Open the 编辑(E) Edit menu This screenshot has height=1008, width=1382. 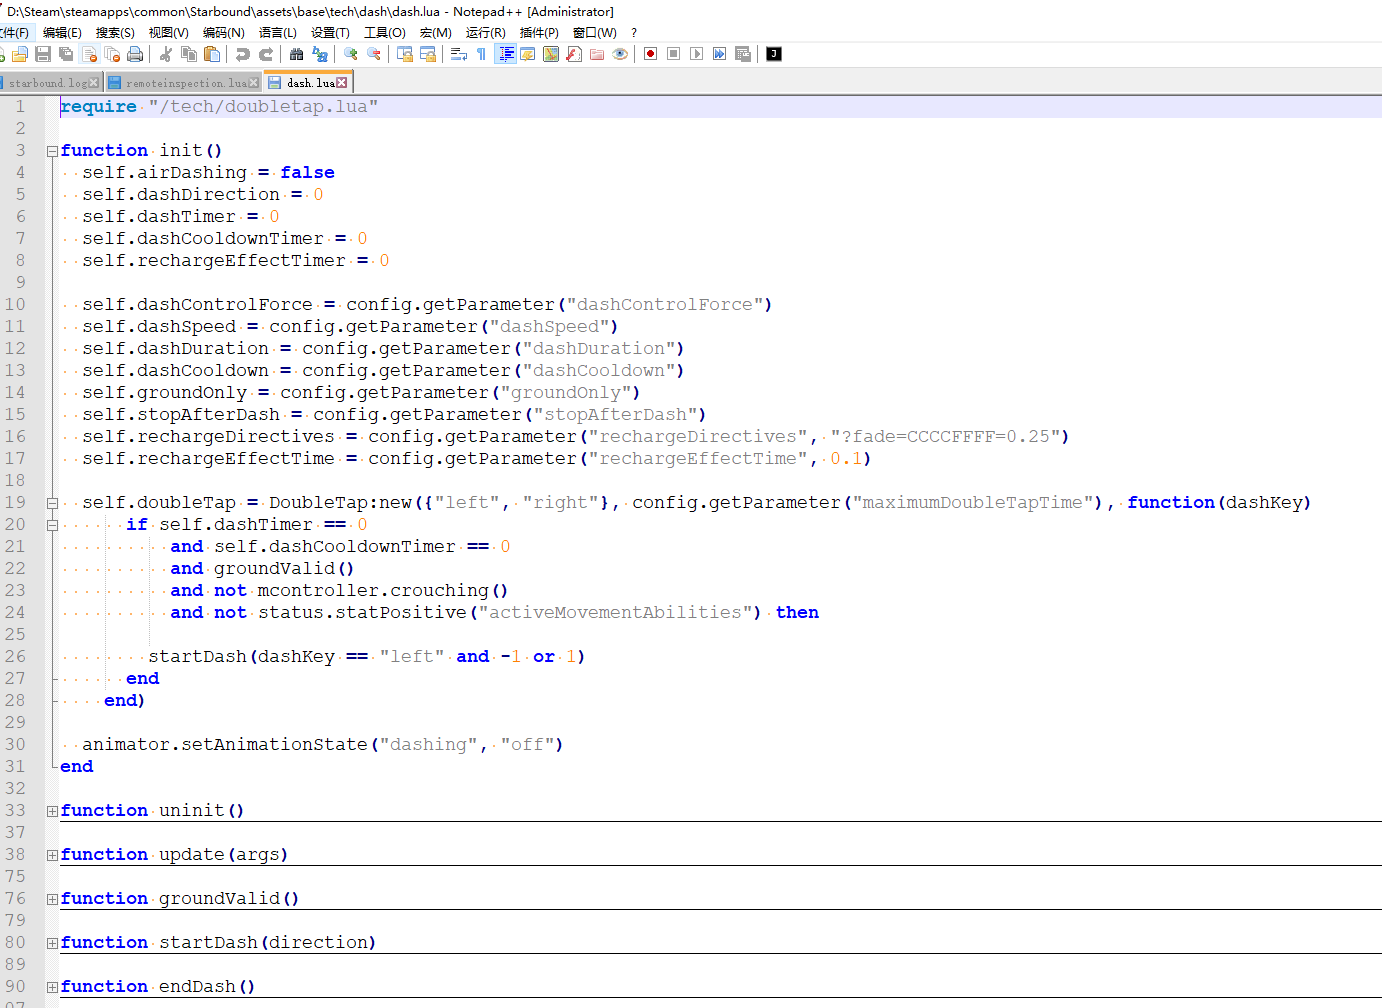[x=62, y=33]
